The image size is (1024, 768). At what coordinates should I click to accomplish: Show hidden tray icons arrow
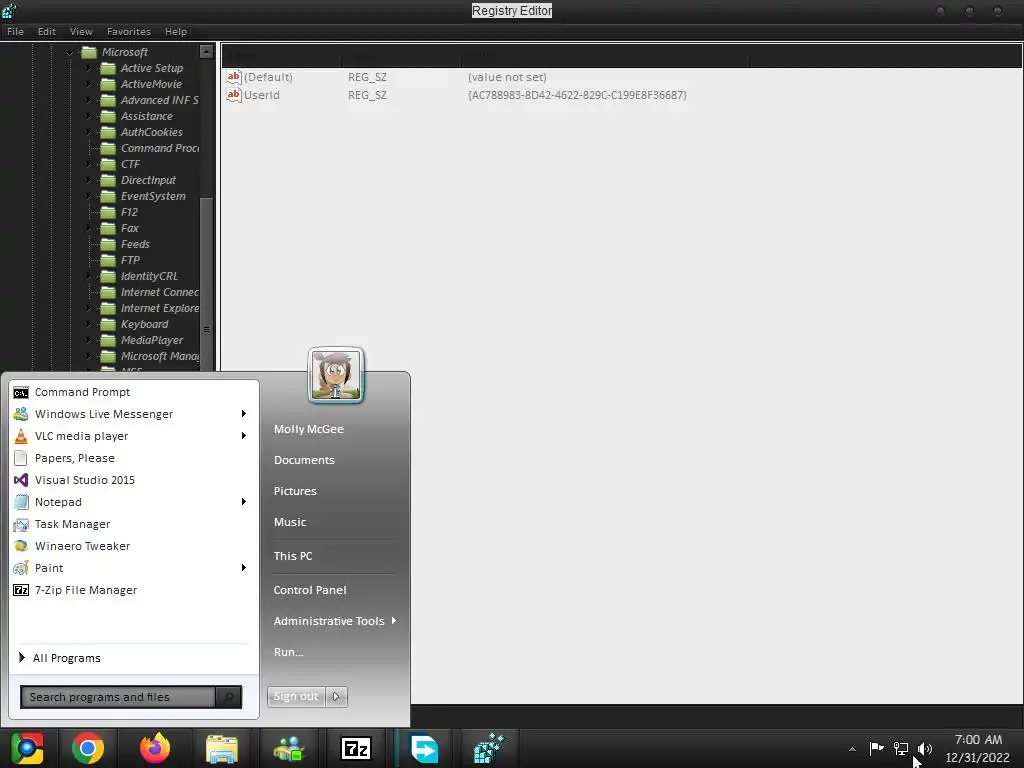852,749
